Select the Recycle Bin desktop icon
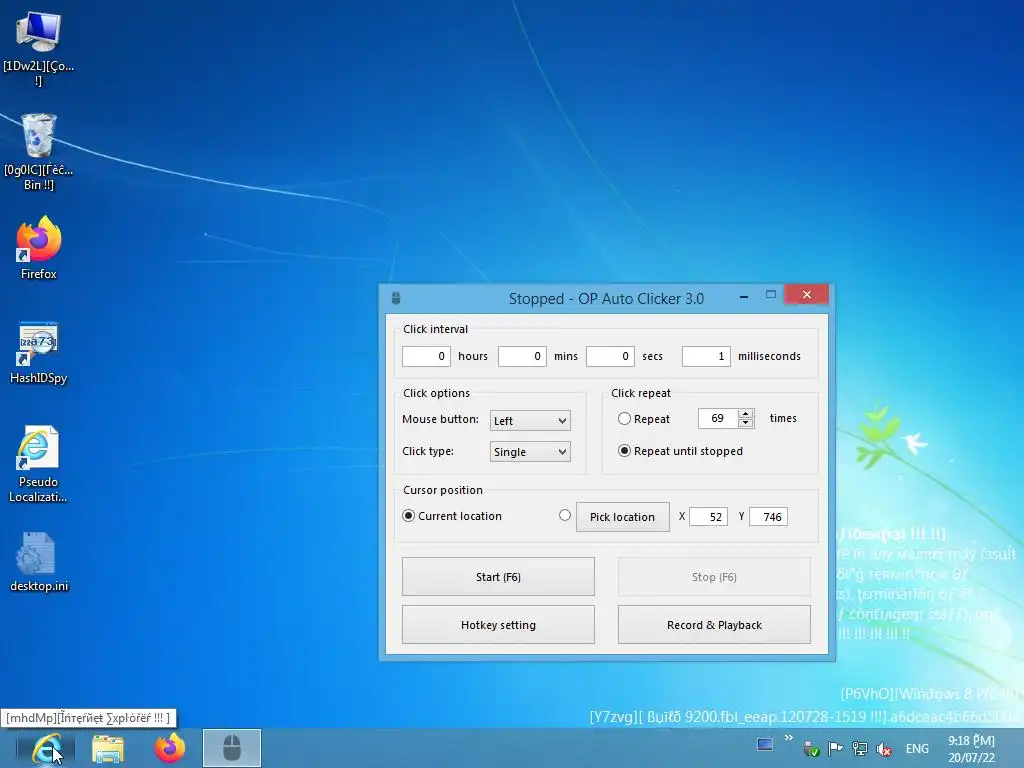The height and width of the screenshot is (768, 1024). coord(39,152)
